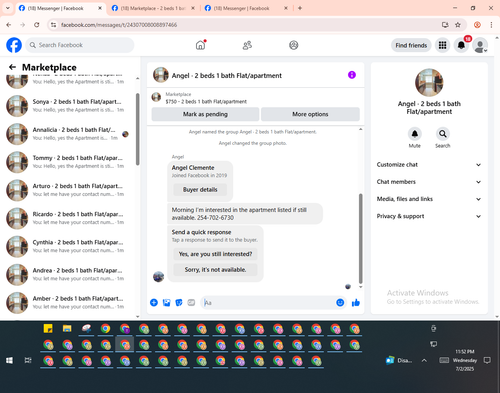Open the account profile avatar menu
The height and width of the screenshot is (393, 500).
[480, 45]
